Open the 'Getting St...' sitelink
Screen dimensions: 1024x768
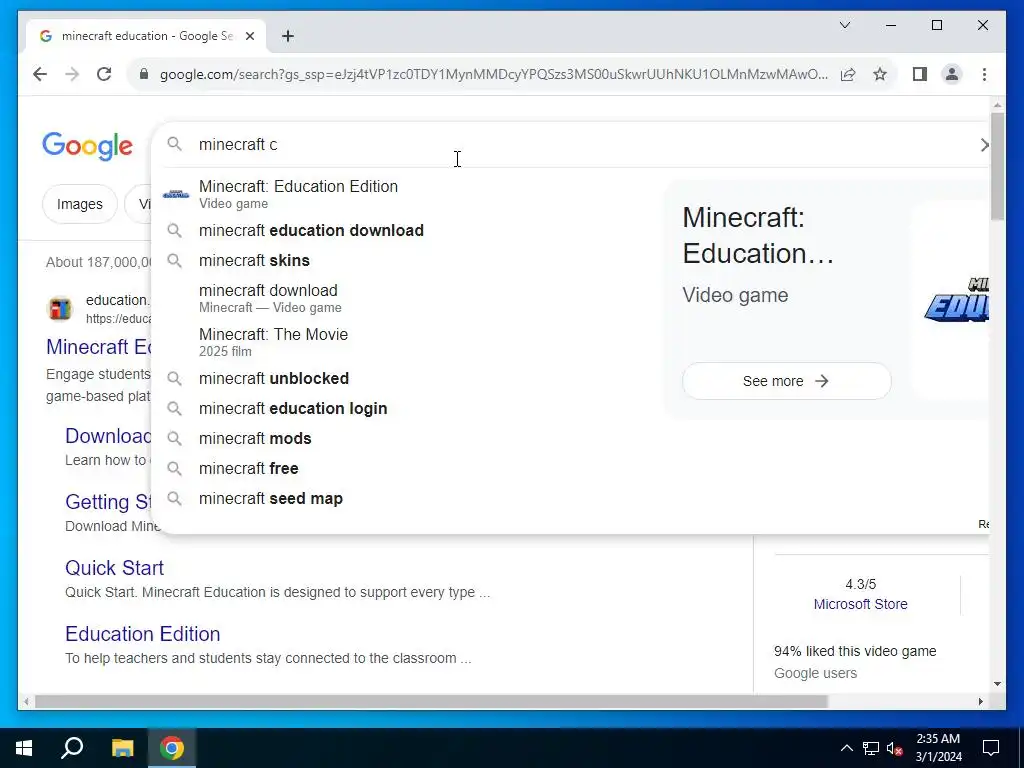coord(108,502)
